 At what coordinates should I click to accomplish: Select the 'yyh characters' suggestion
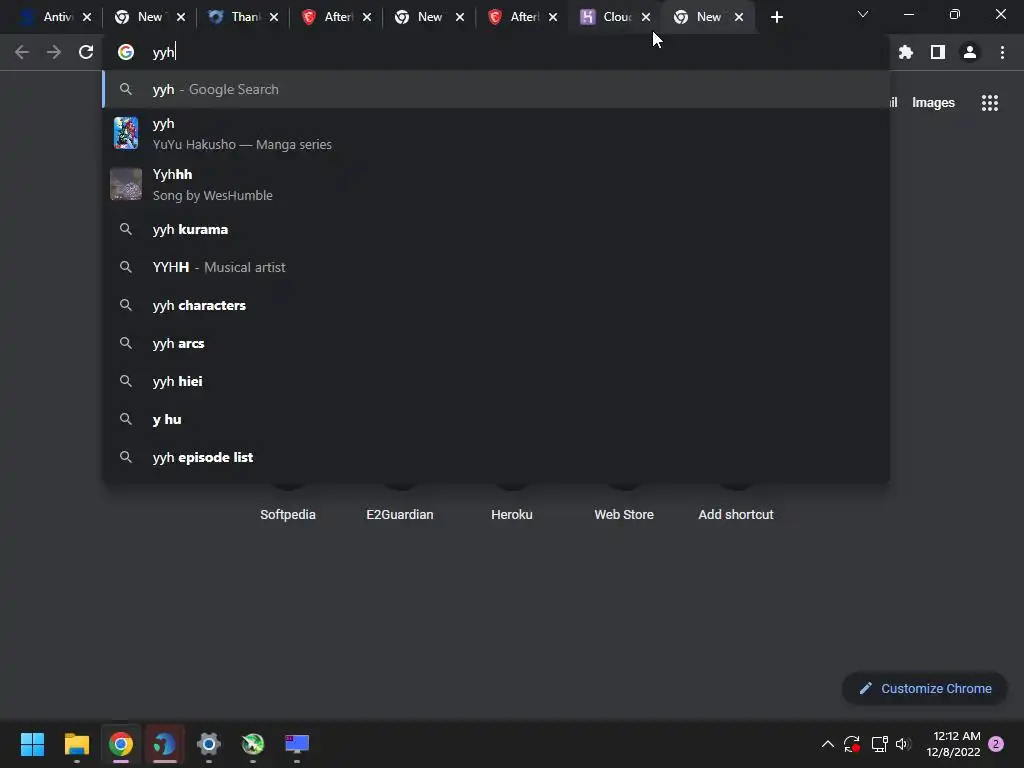click(496, 305)
